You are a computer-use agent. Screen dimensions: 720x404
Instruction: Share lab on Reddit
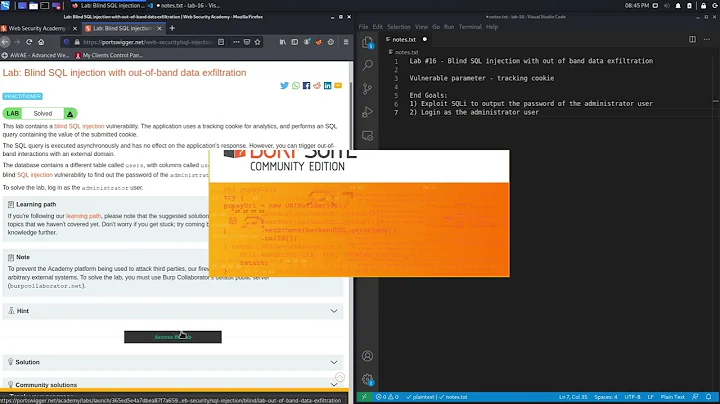tap(317, 85)
